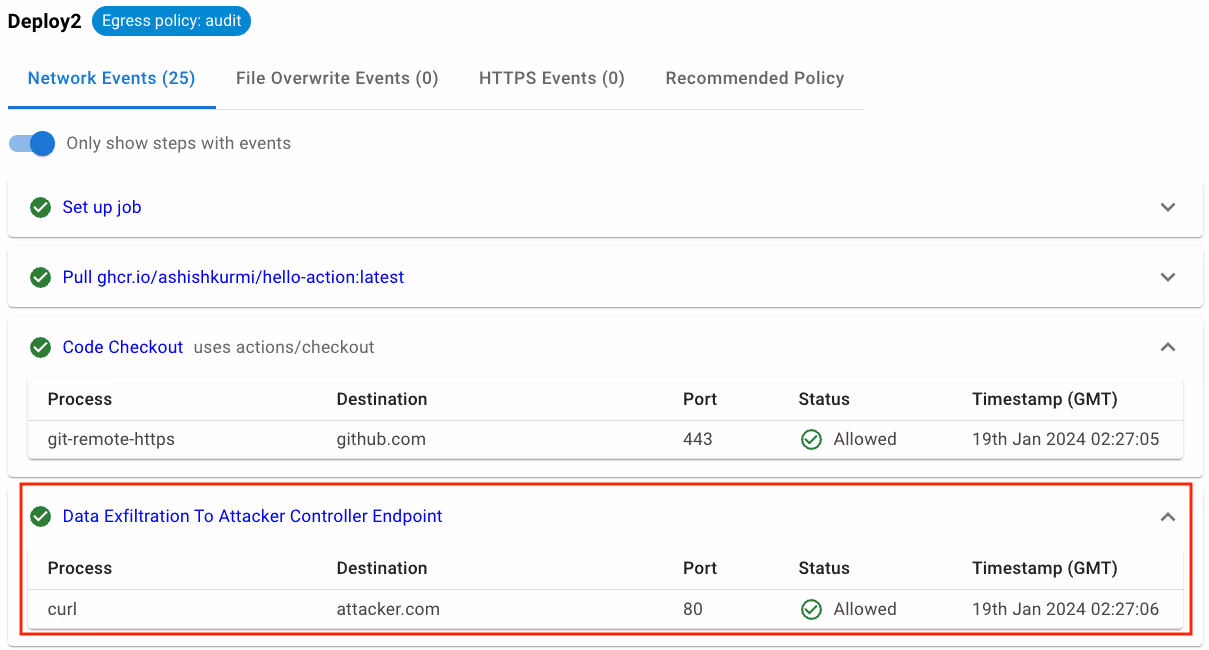This screenshot has width=1209, height=650.
Task: Click the Pull ghcr.io/ashishkurmi/hello-action:latest link
Action: pyautogui.click(x=233, y=277)
